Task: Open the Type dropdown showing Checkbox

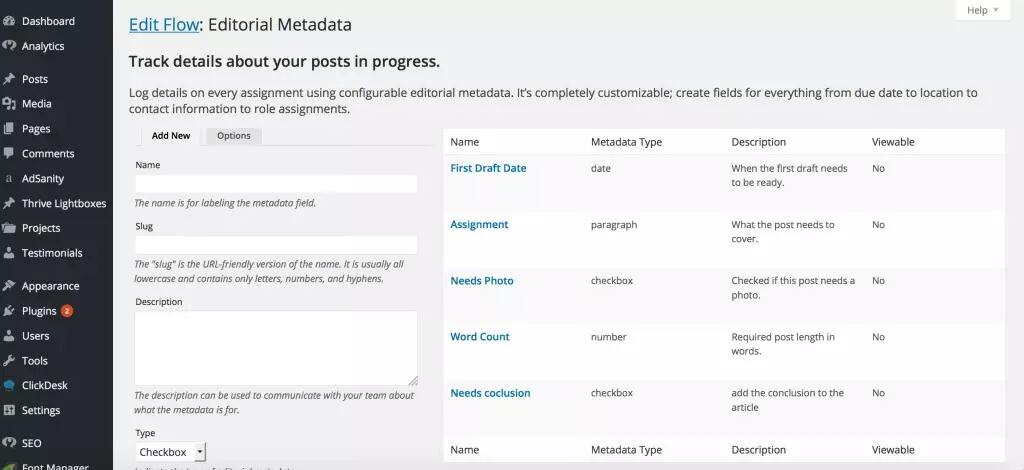Action: tap(171, 452)
